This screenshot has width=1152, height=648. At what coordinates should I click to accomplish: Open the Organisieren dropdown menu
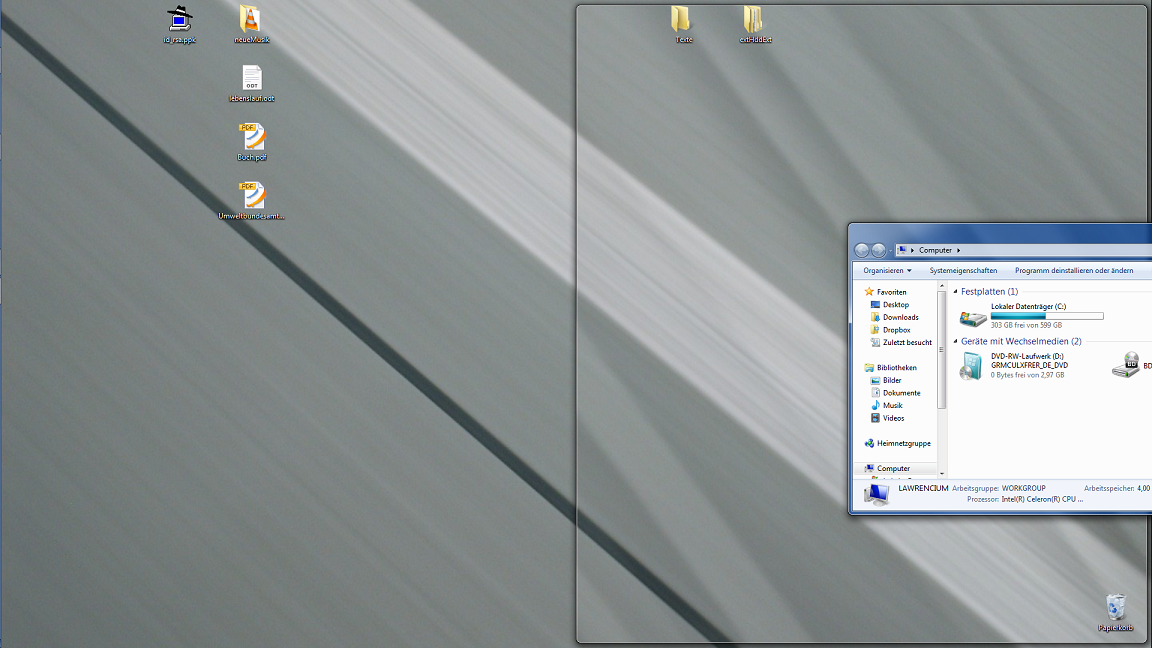tap(887, 271)
